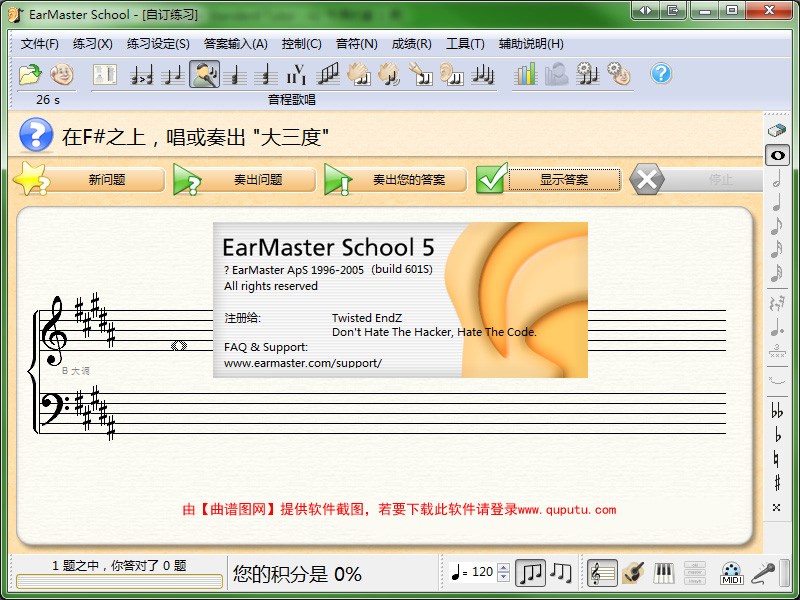The height and width of the screenshot is (600, 800).
Task: Open the rhythm reading clapping-hands exercise
Action: (359, 74)
